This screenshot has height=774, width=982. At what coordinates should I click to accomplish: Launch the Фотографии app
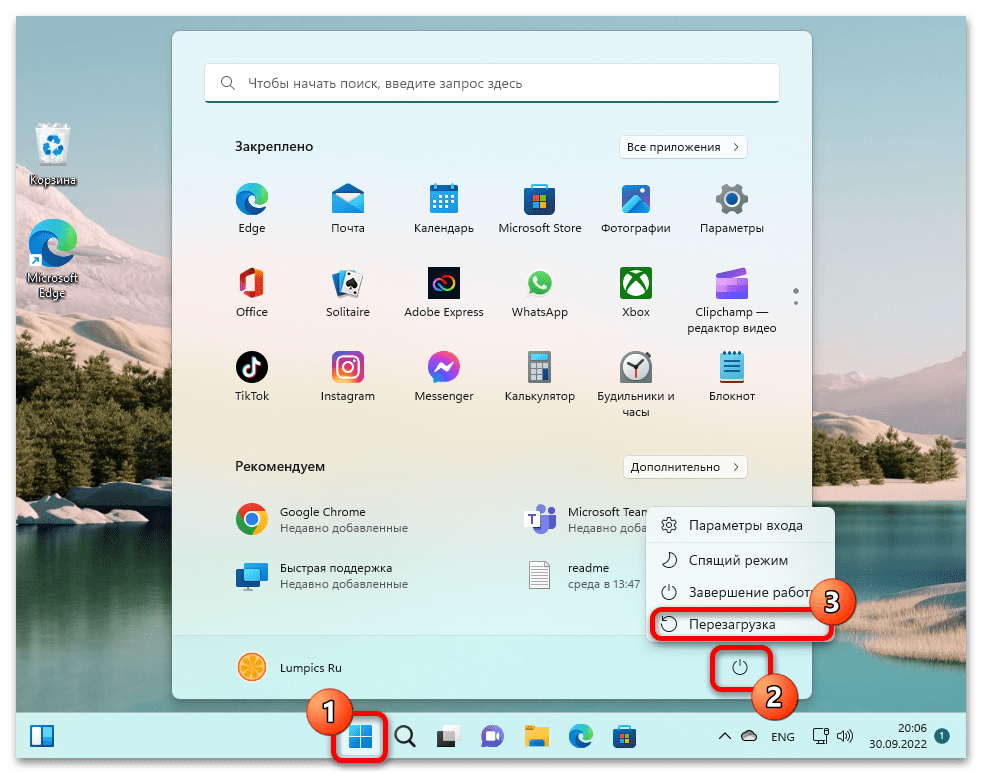tap(636, 209)
